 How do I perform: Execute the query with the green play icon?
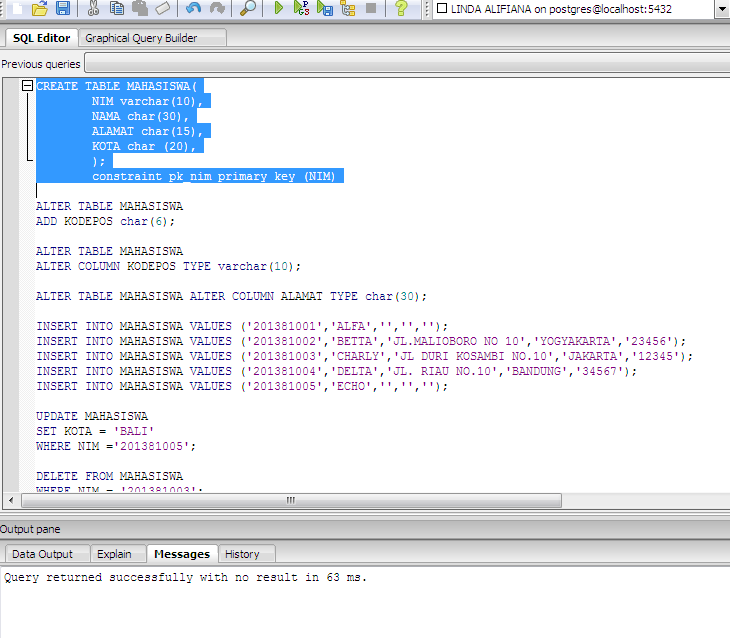click(278, 8)
